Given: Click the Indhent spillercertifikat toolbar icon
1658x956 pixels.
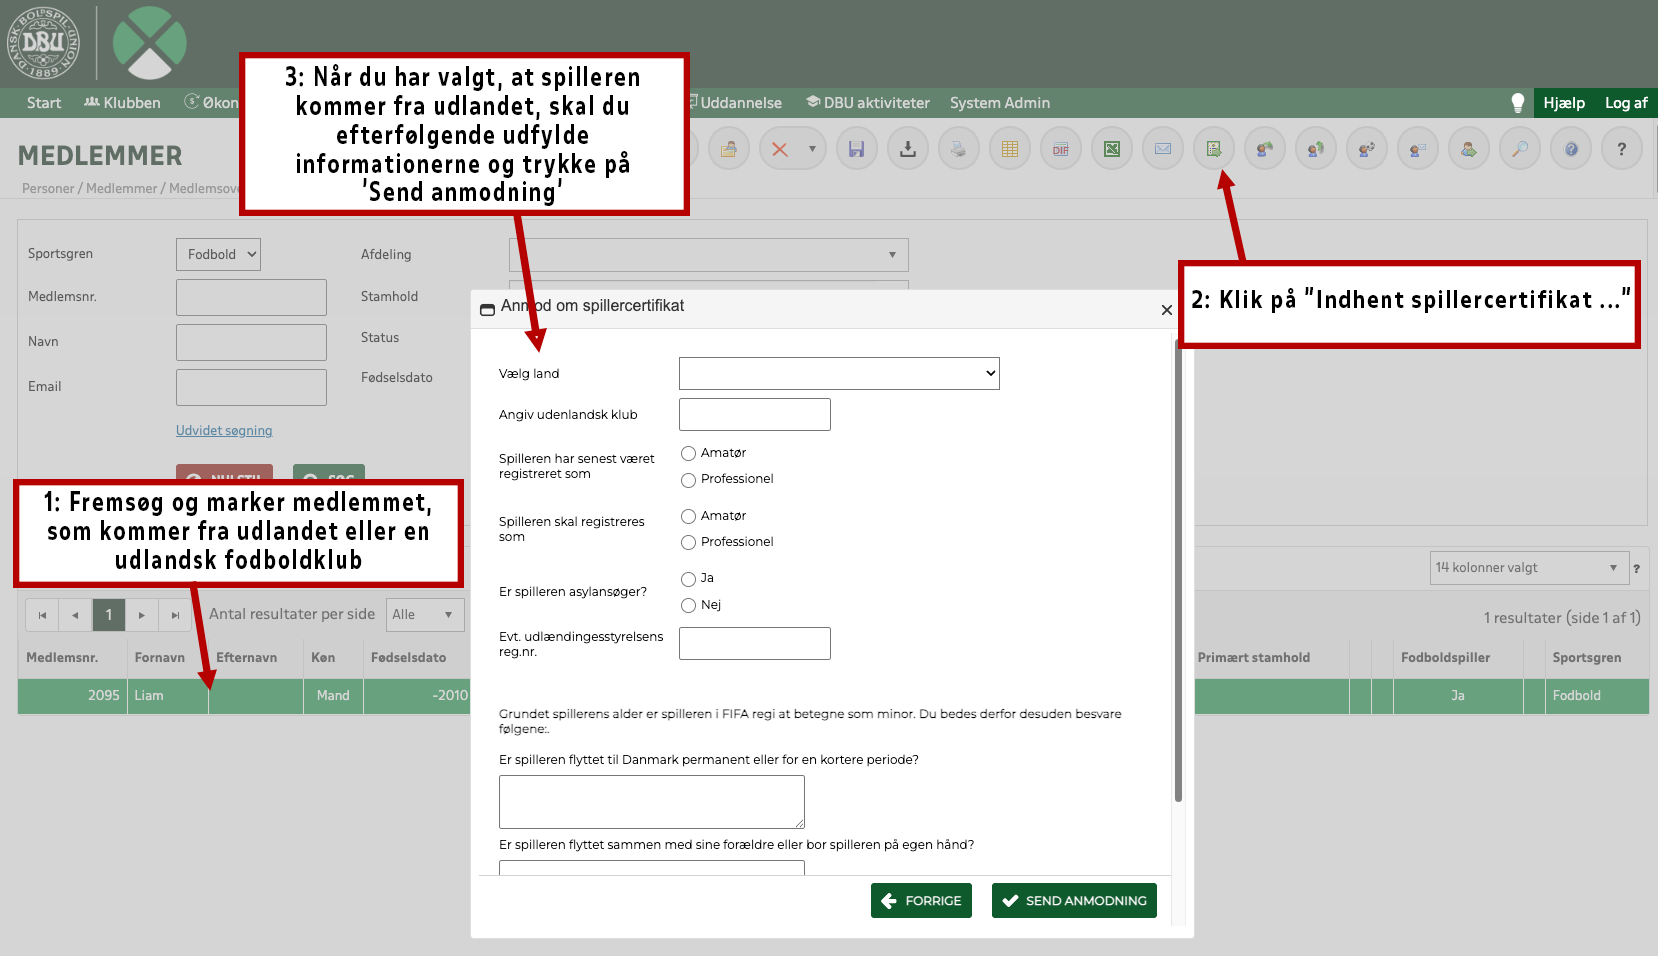Looking at the screenshot, I should coord(1213,150).
